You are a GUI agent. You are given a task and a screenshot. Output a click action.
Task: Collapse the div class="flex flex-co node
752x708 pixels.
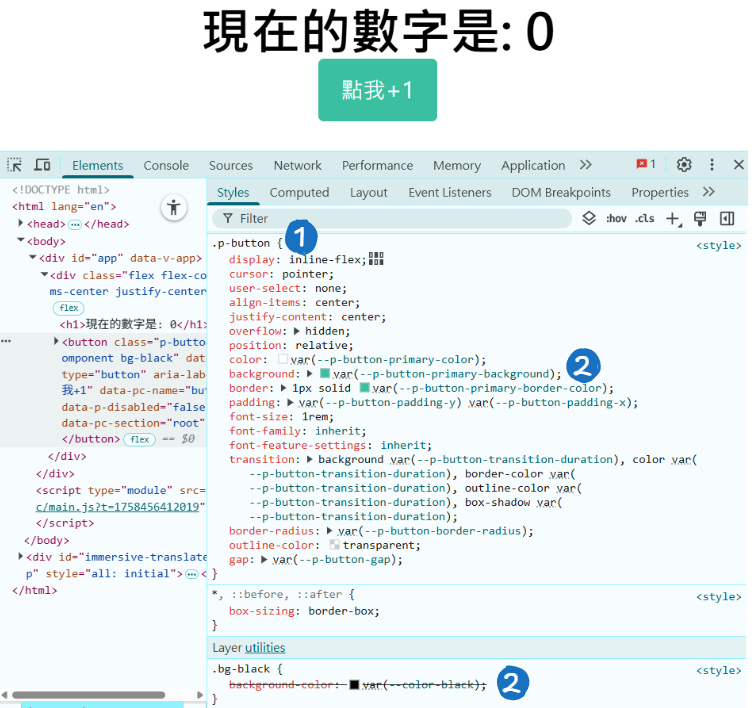(44, 274)
